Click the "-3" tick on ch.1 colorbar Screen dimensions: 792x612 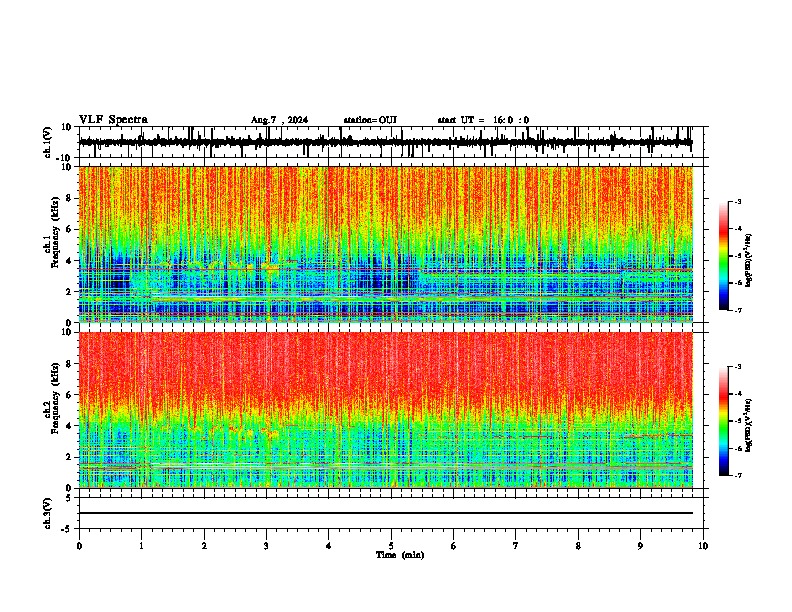[x=737, y=201]
